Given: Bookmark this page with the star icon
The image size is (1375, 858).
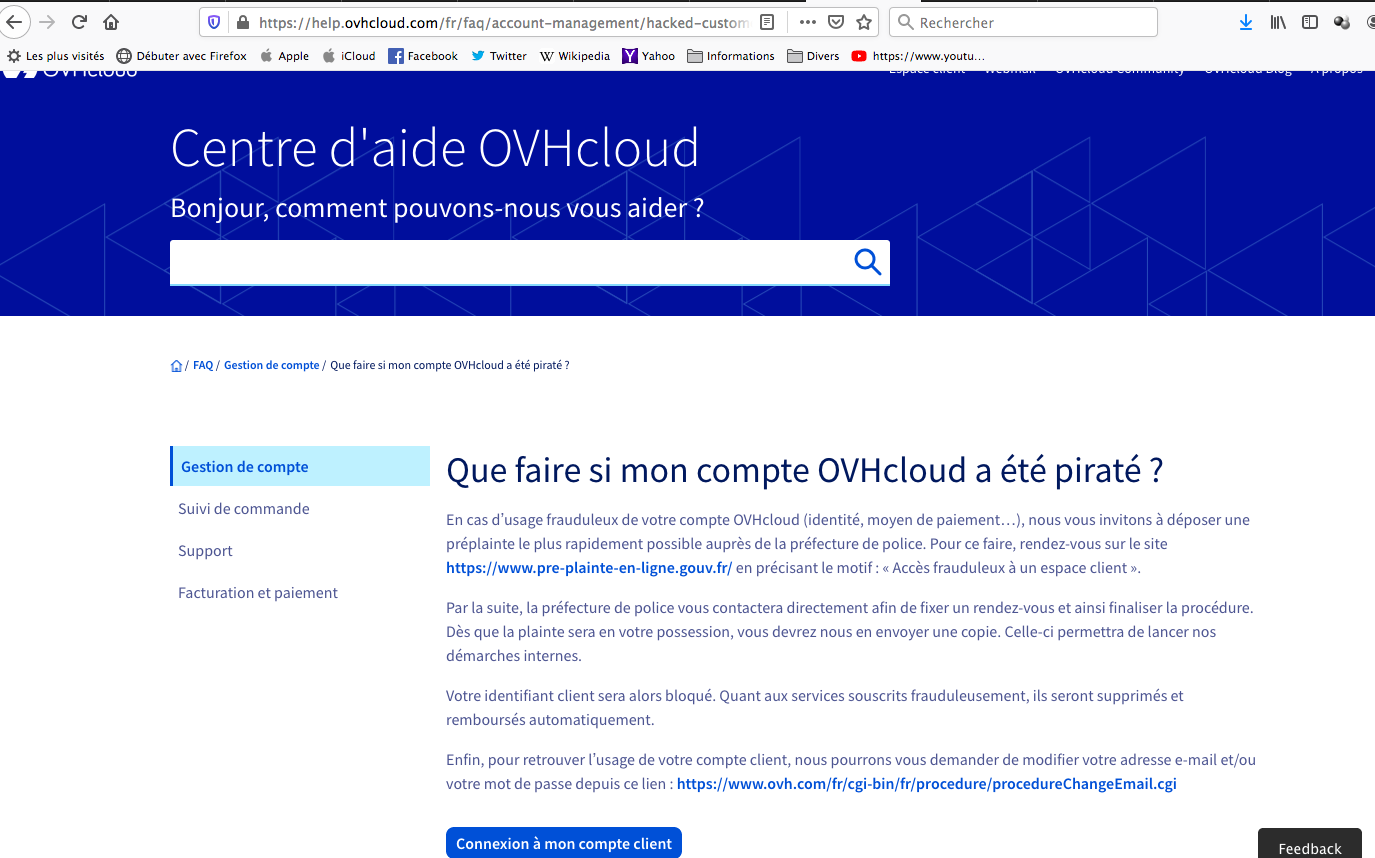Looking at the screenshot, I should tap(864, 22).
